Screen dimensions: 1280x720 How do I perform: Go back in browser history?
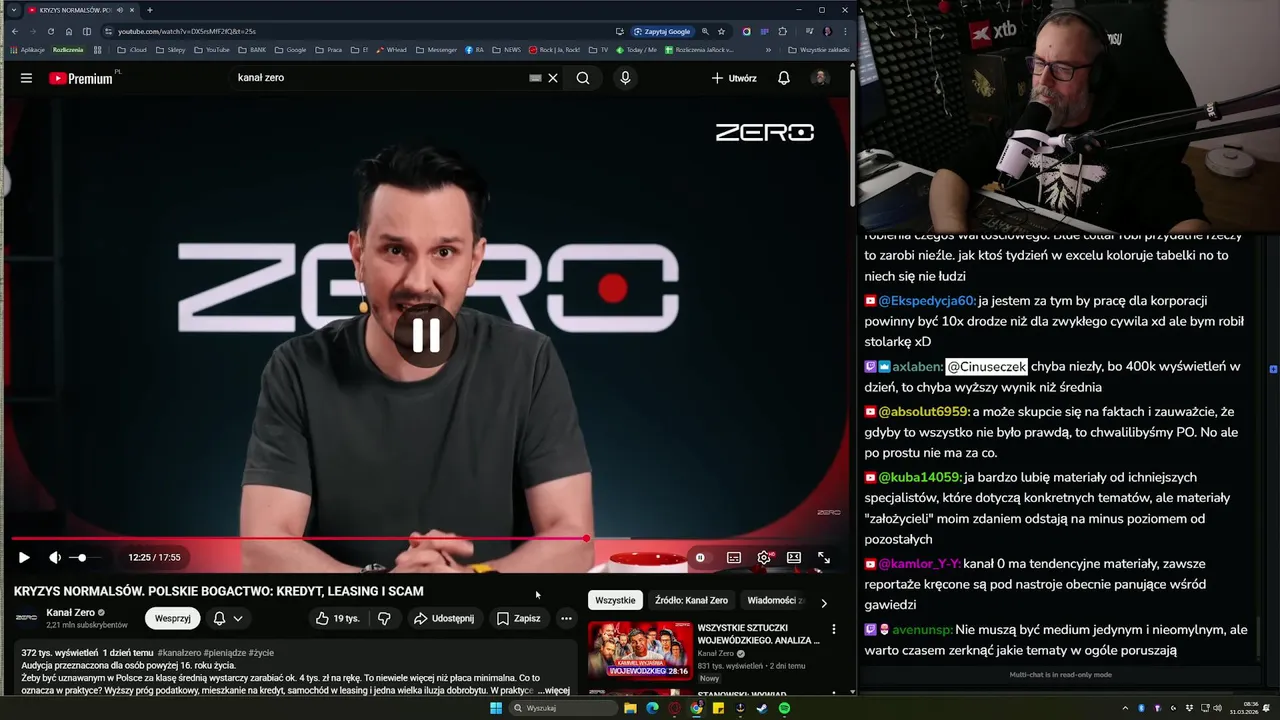(14, 31)
